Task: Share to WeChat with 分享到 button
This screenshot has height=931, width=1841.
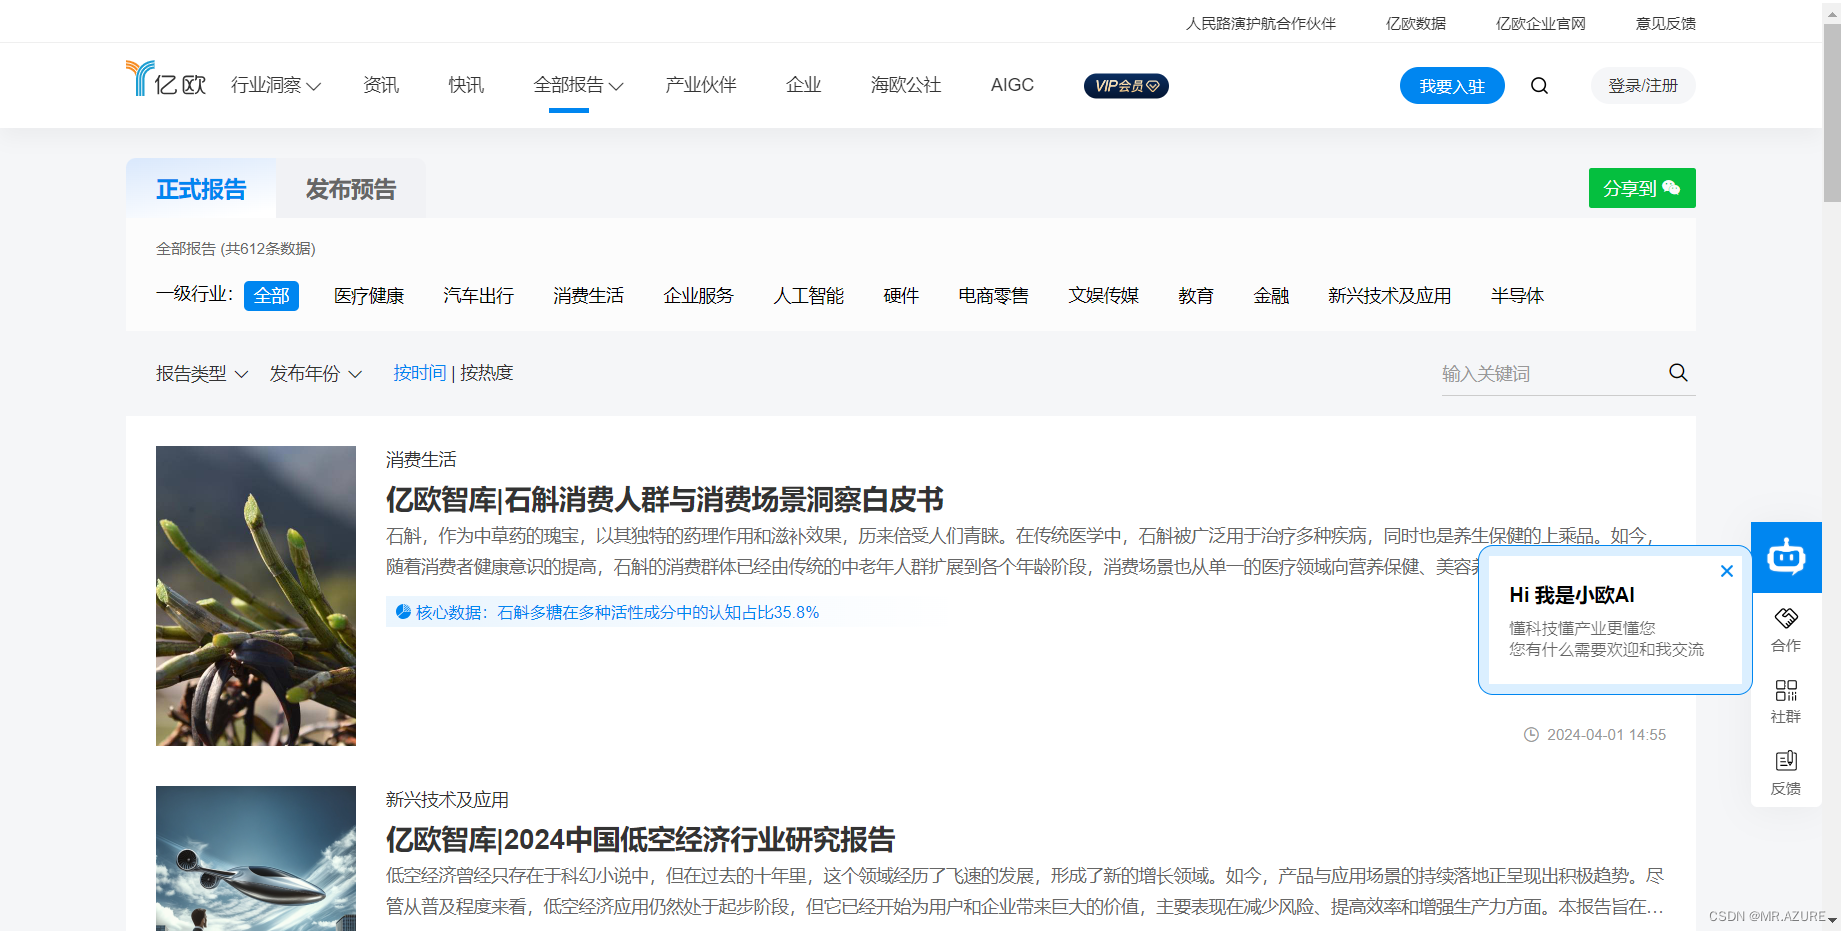Action: point(1642,188)
